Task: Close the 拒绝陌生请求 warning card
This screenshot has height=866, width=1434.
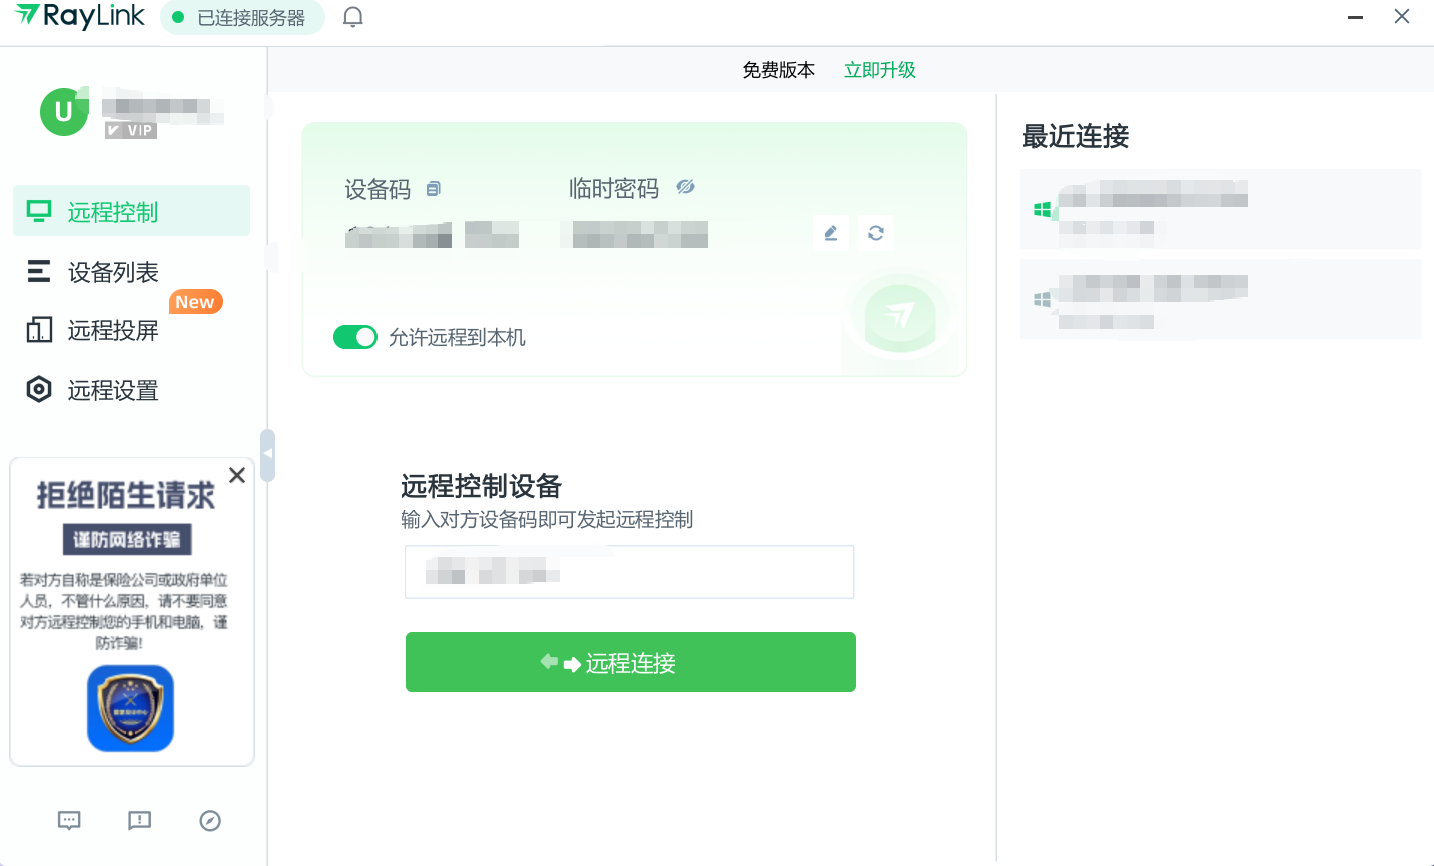Action: tap(237, 475)
